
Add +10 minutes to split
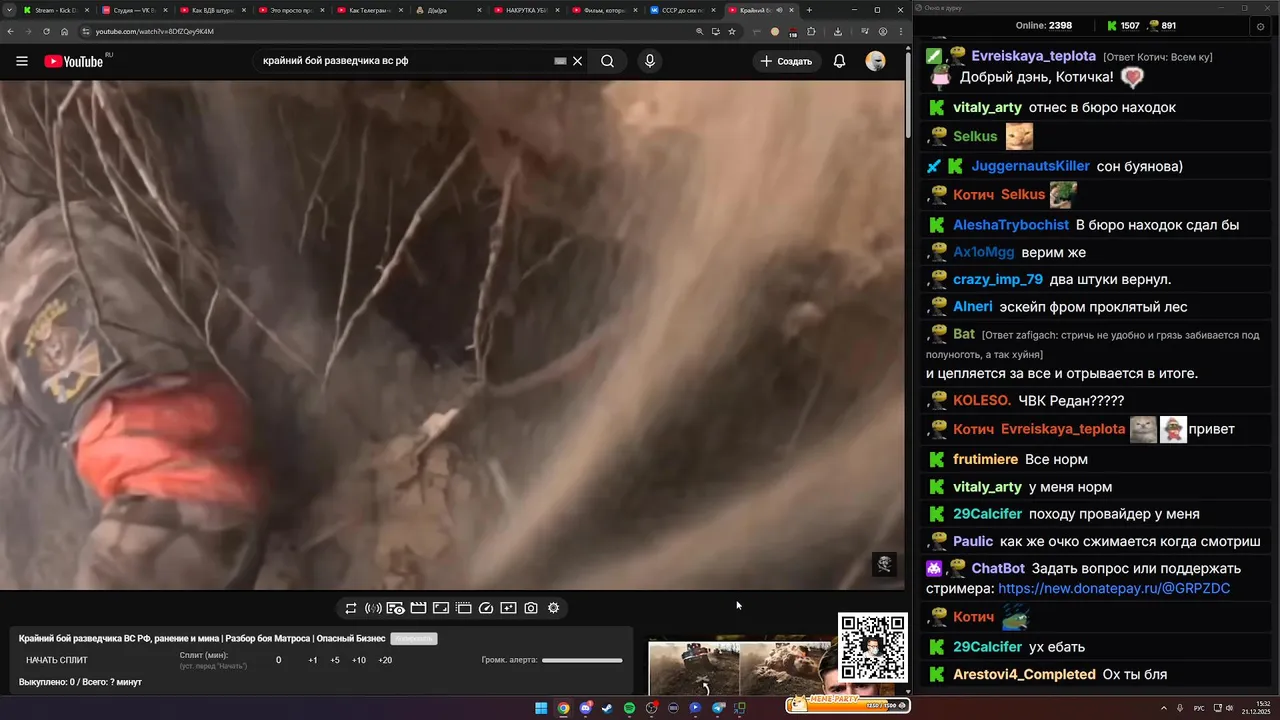(359, 660)
